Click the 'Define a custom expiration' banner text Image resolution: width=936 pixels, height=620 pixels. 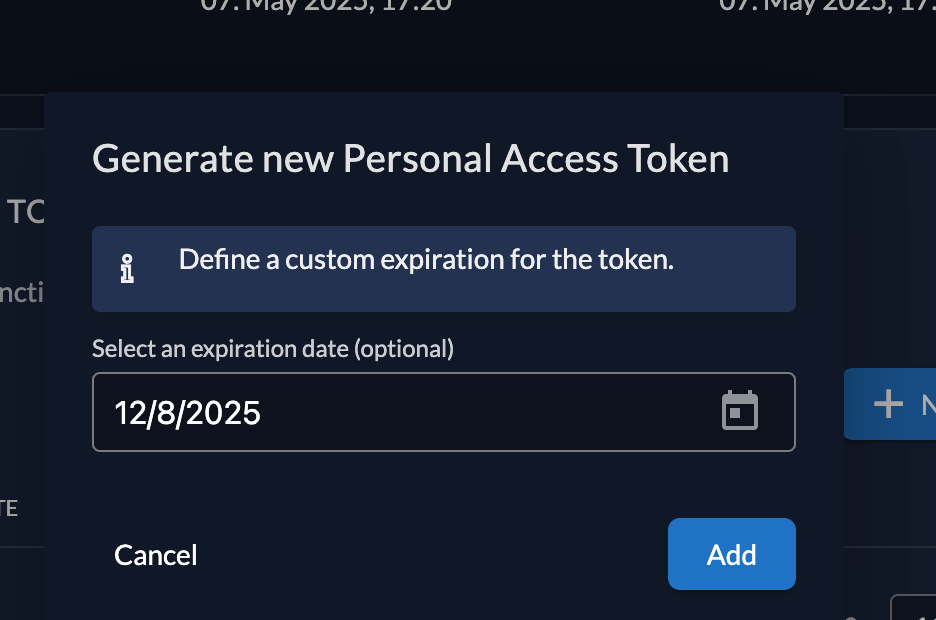(426, 260)
